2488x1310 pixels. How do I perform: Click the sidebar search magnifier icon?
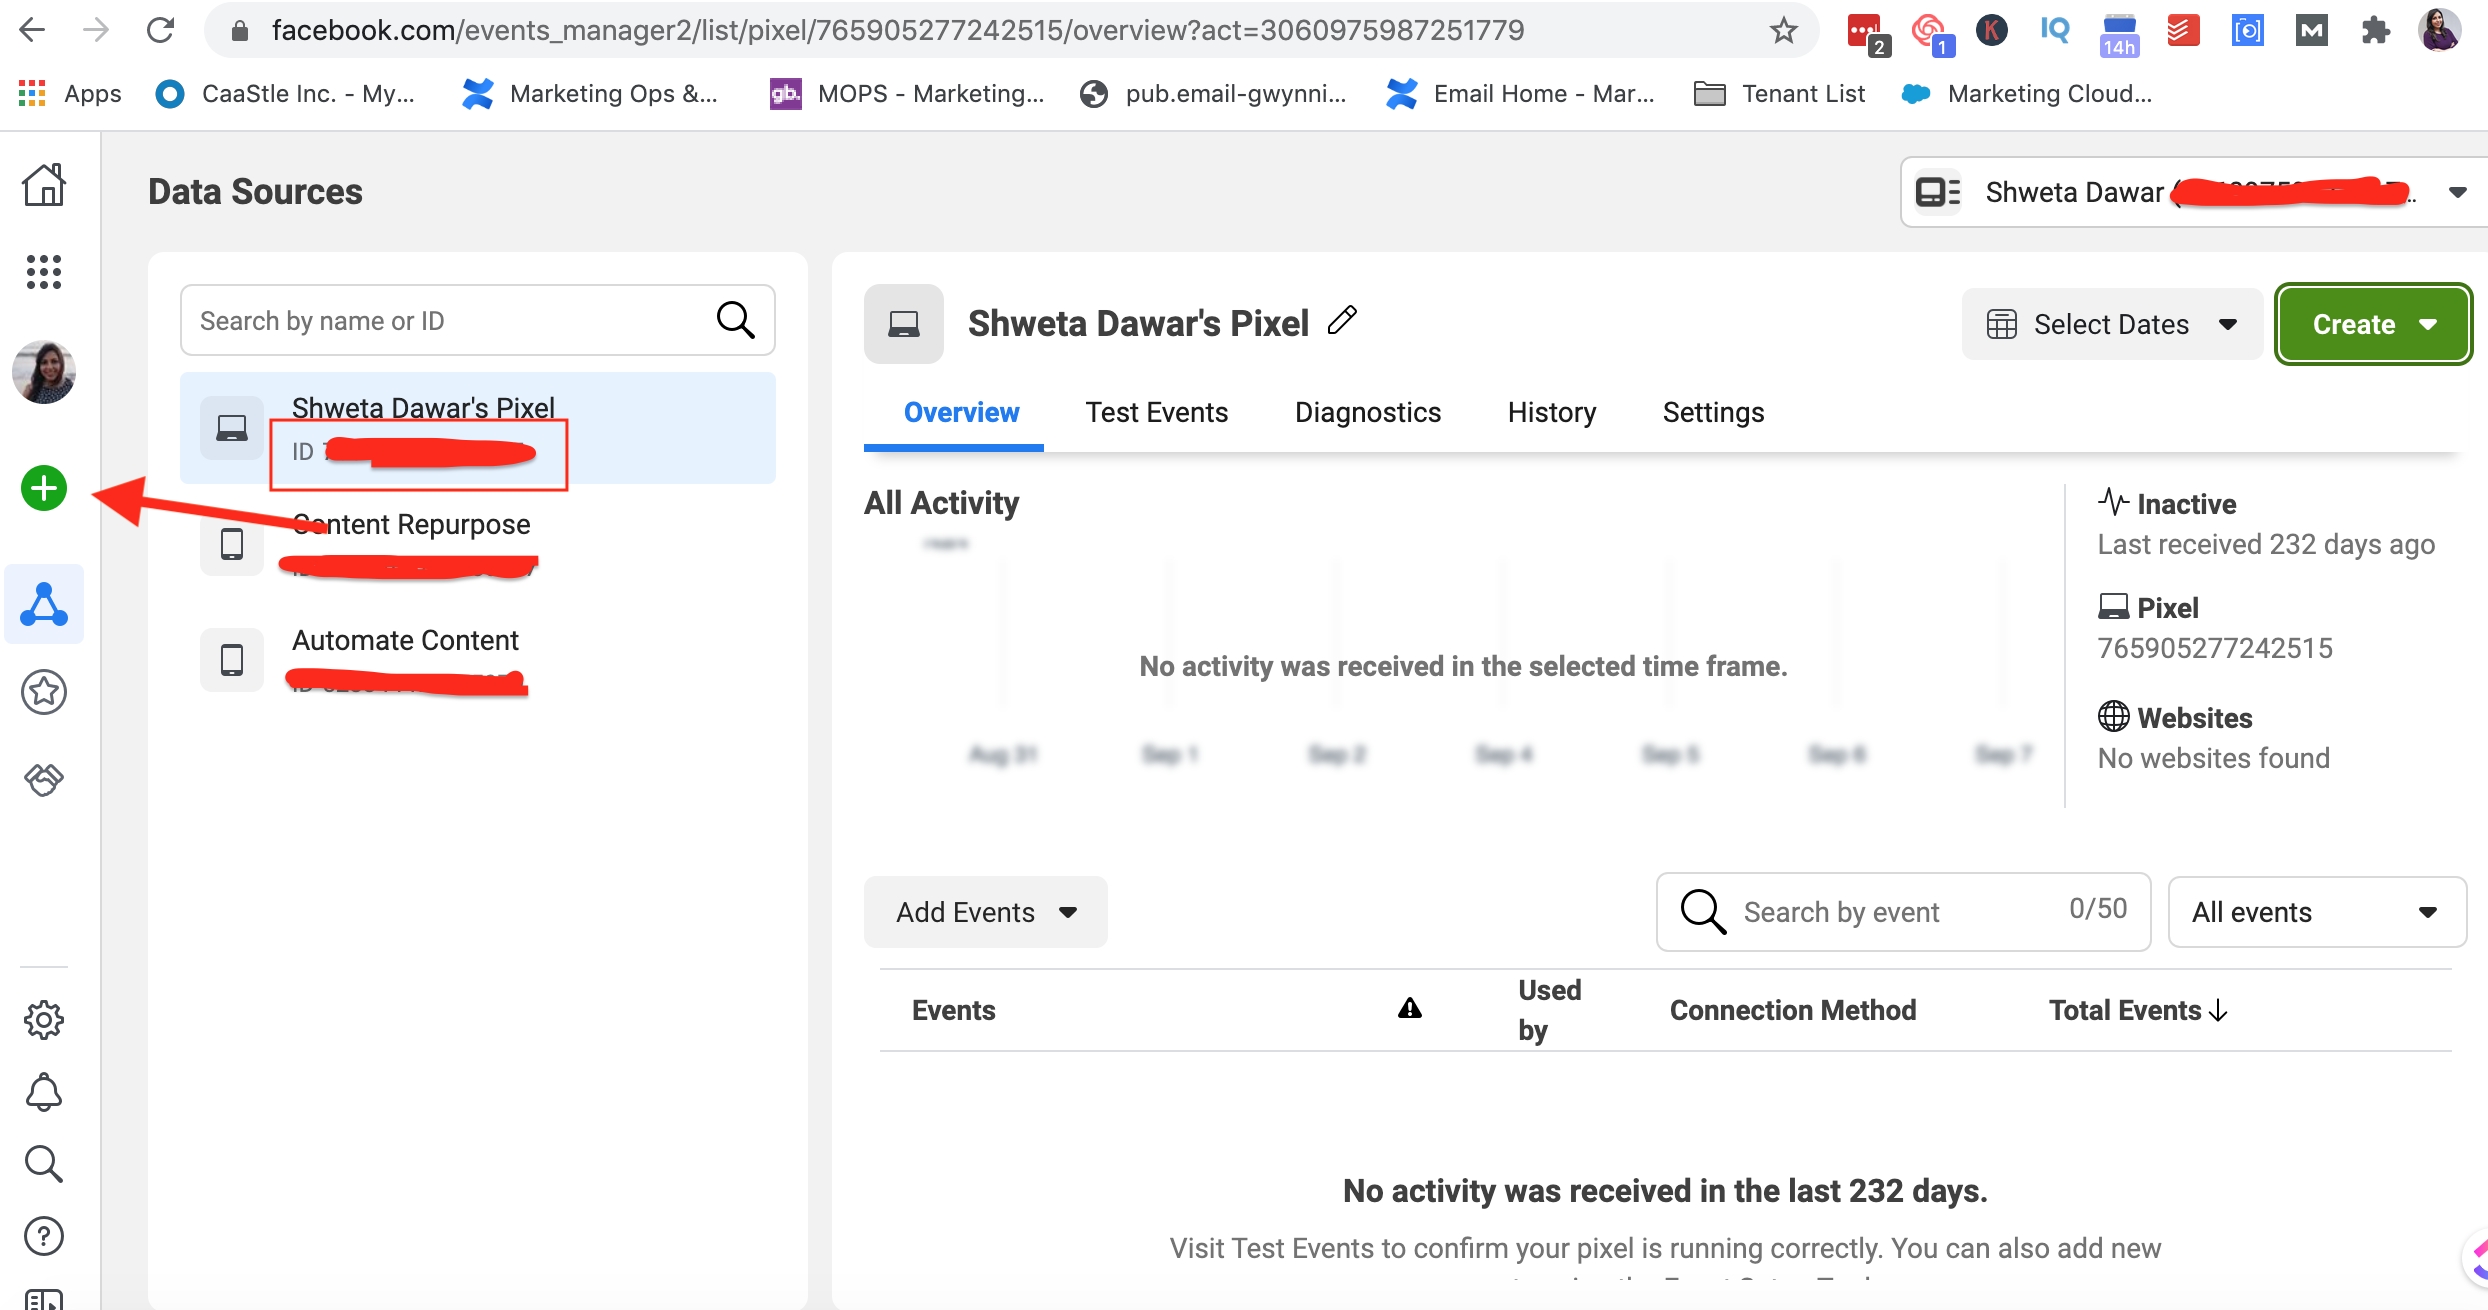[44, 1164]
